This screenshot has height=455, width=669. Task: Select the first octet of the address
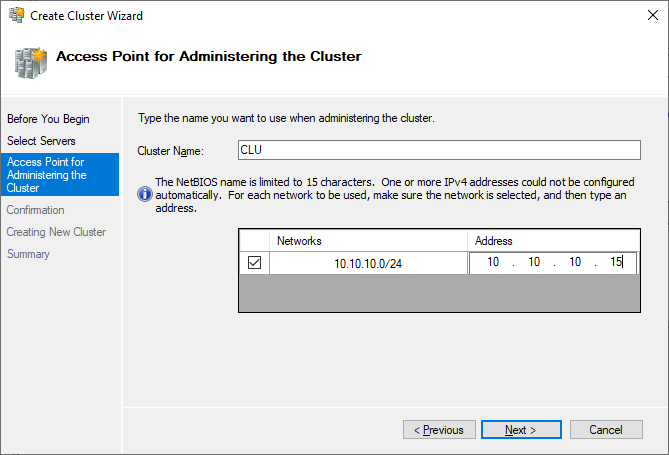(x=493, y=262)
